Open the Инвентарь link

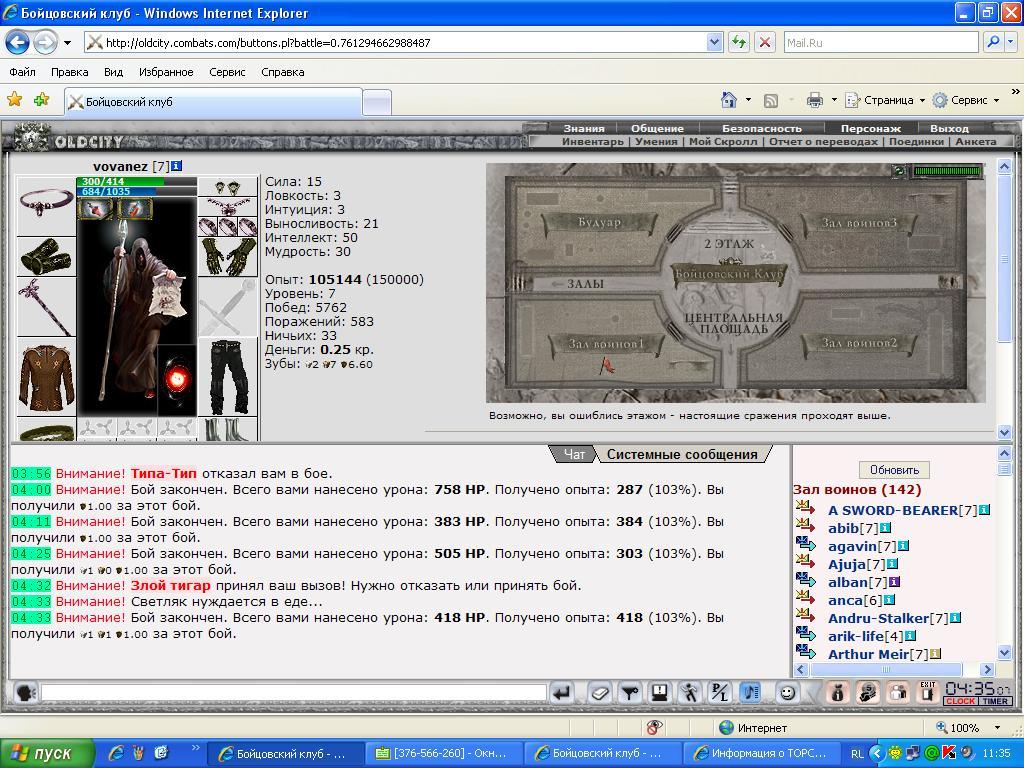click(593, 141)
